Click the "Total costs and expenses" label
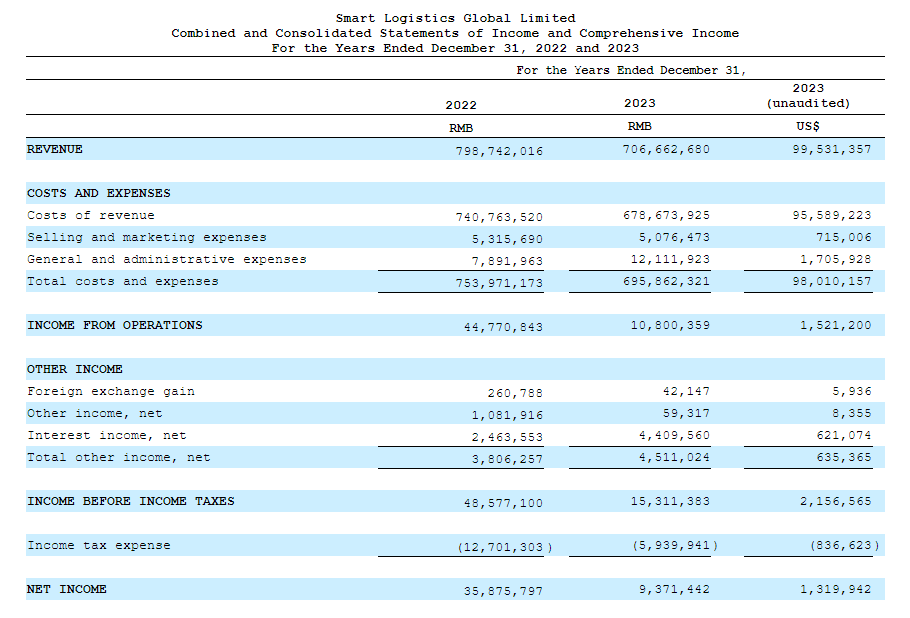 pyautogui.click(x=122, y=281)
